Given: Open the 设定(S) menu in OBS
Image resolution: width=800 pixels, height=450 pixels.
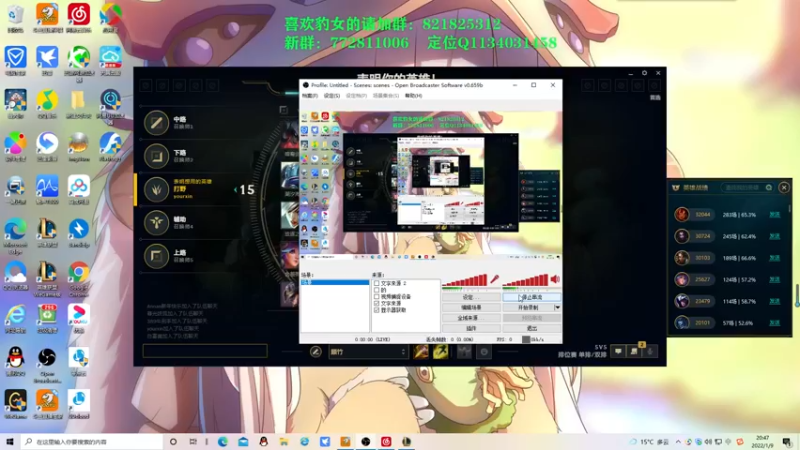Looking at the screenshot, I should click(x=332, y=95).
